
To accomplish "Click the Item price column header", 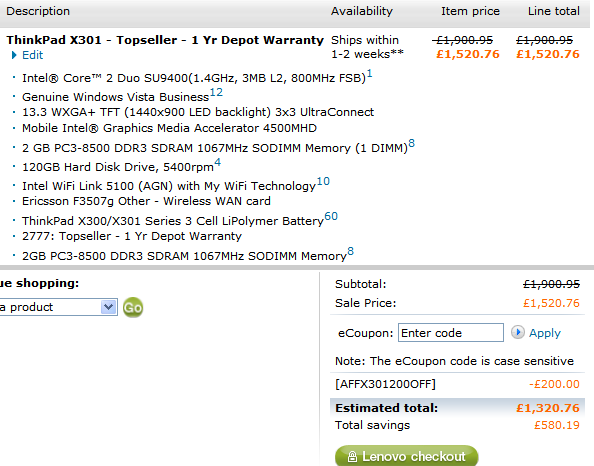I will coord(470,11).
